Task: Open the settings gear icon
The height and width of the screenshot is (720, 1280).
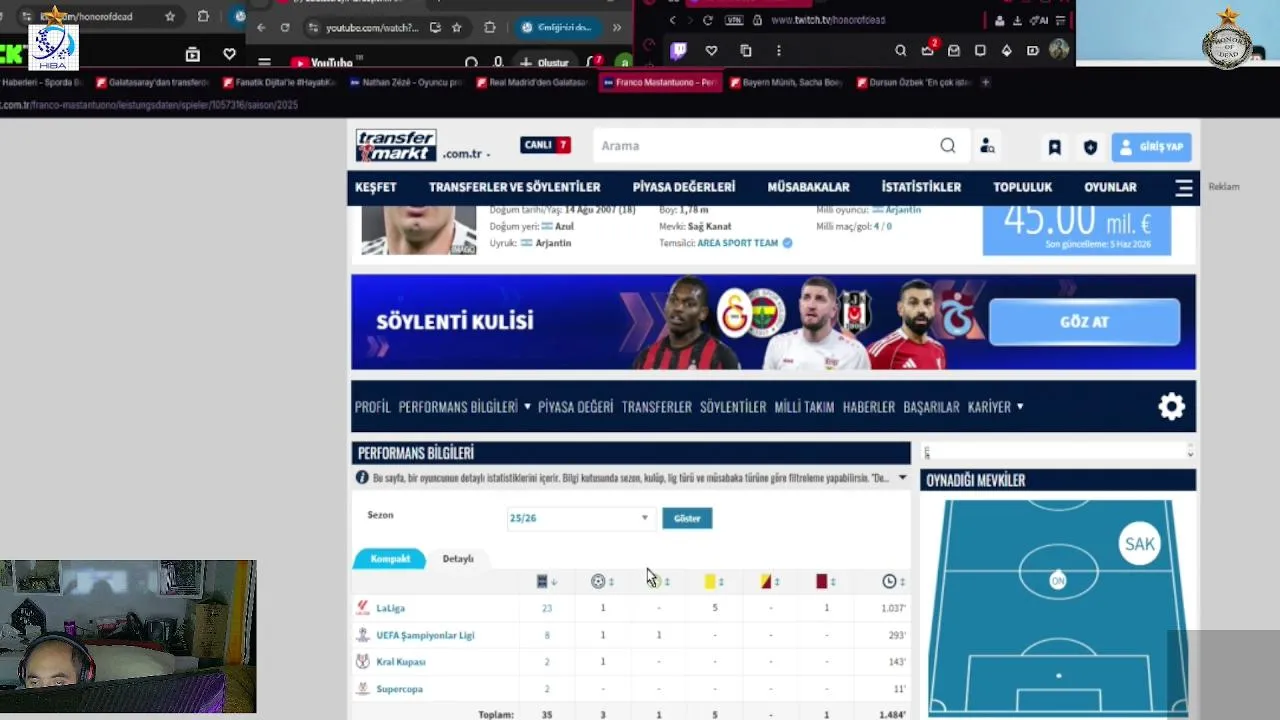Action: (1171, 406)
